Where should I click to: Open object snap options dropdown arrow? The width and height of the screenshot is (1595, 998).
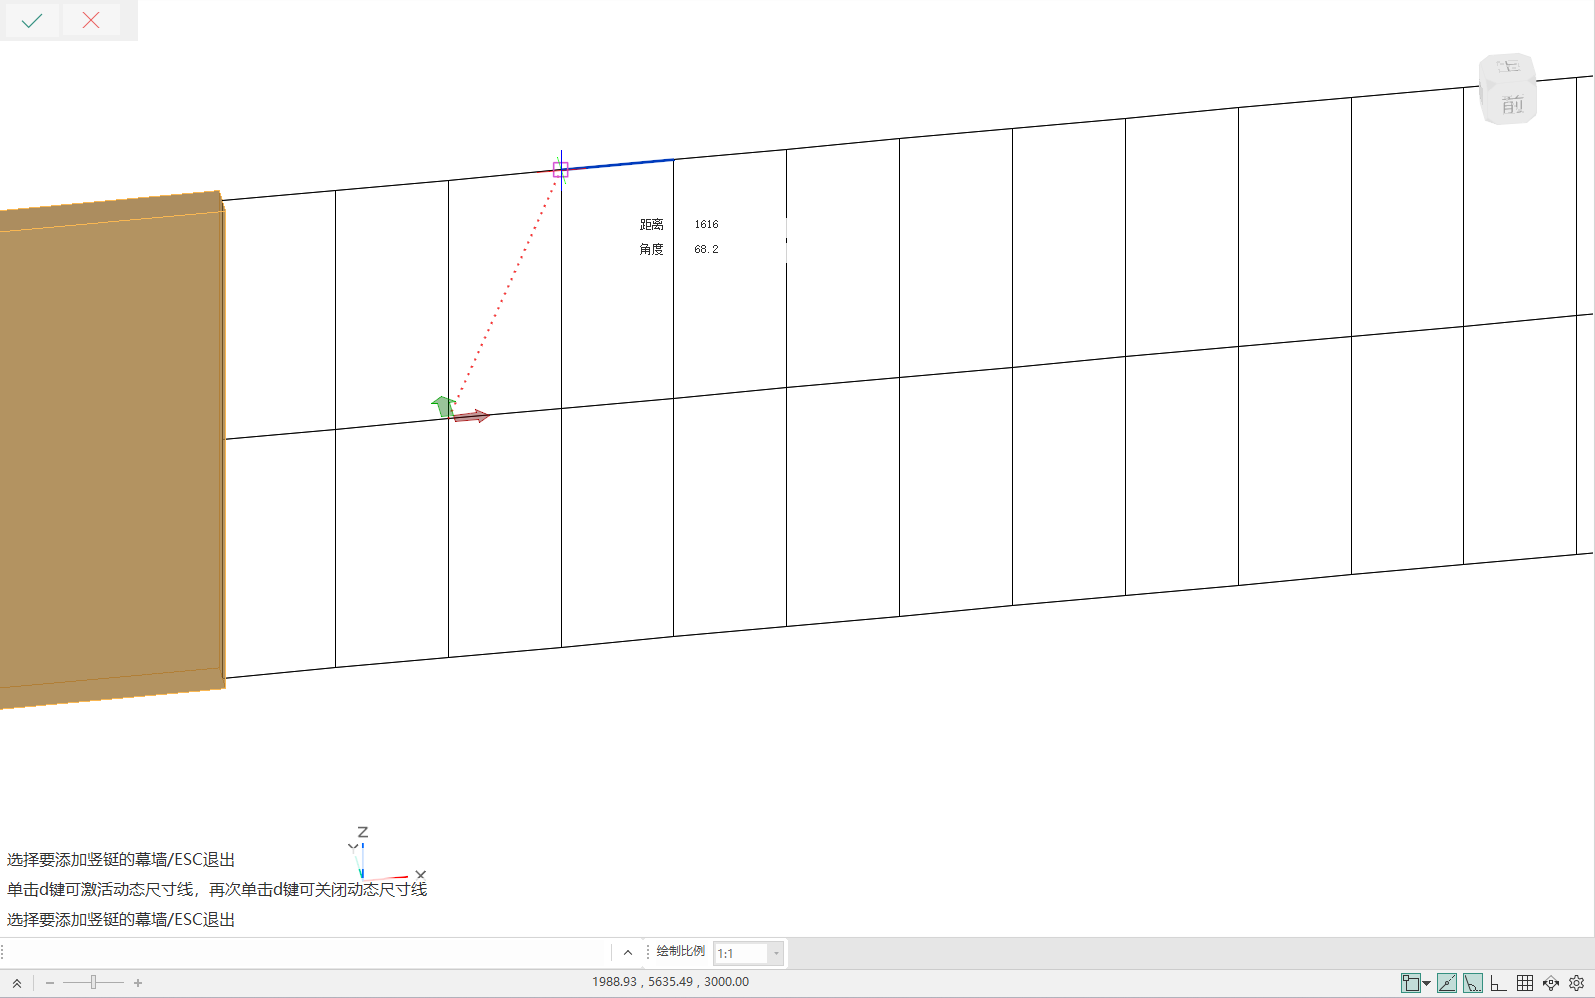(x=1427, y=983)
